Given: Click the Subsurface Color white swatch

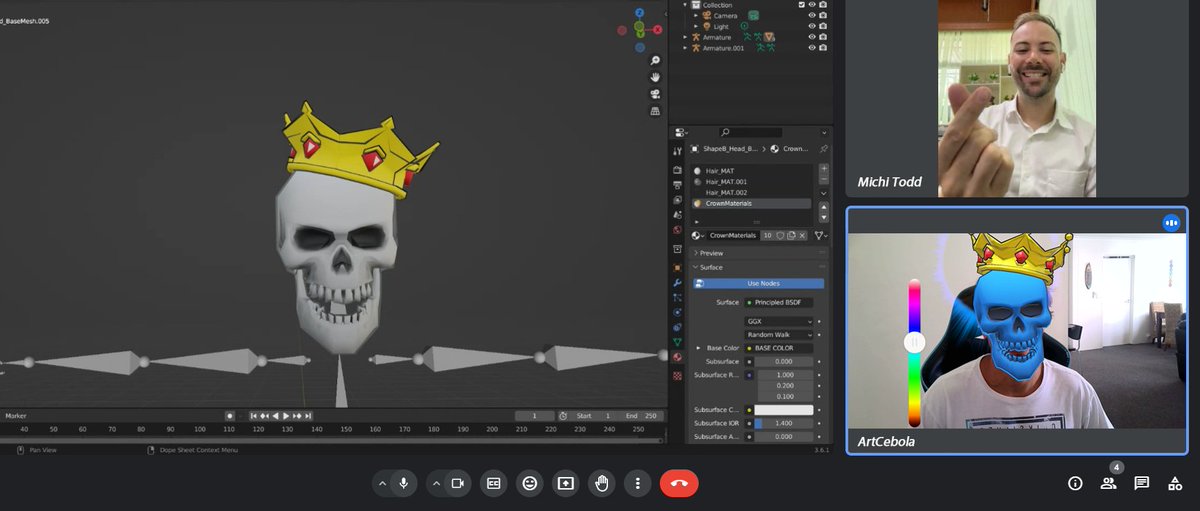Looking at the screenshot, I should click(785, 410).
